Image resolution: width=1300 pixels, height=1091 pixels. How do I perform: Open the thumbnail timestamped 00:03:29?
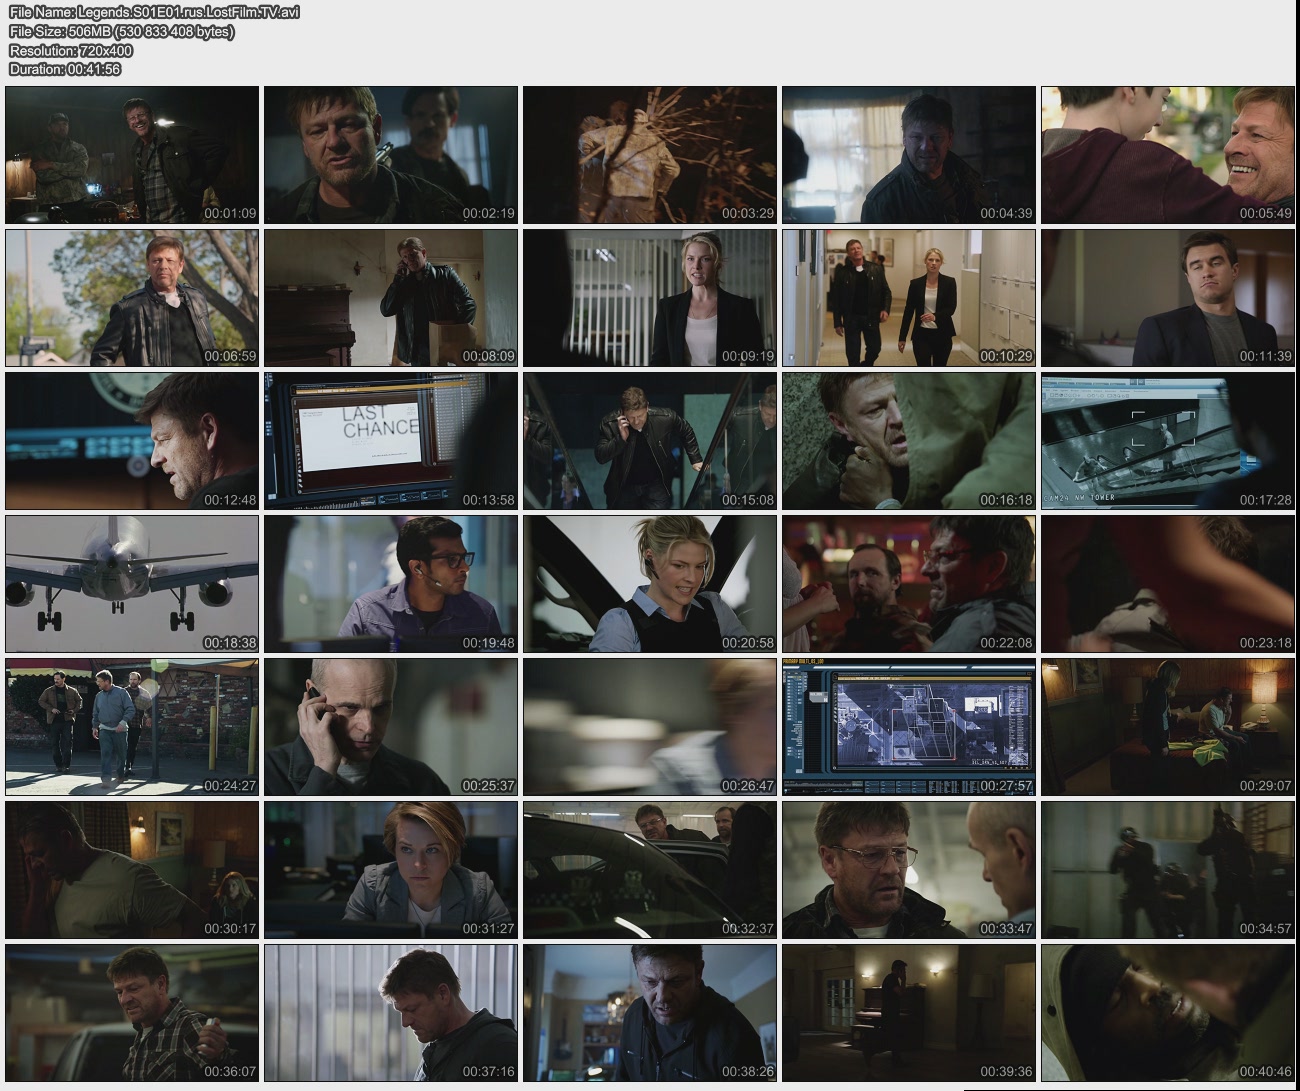tap(649, 155)
